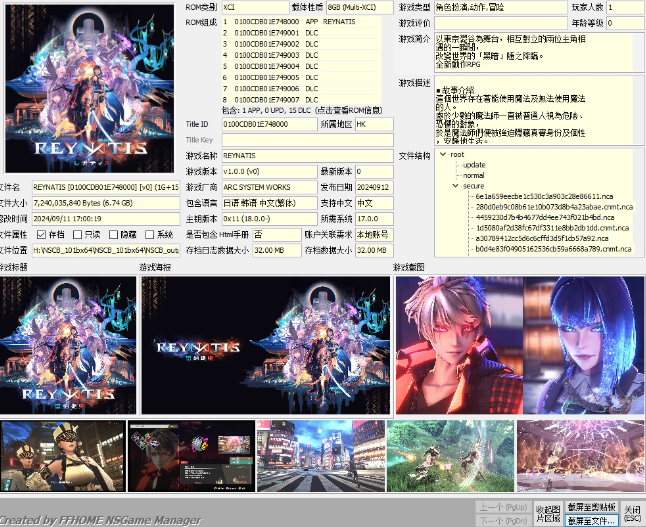
Task: Click the 年龄等级 field showing 0
Action: tap(625, 23)
